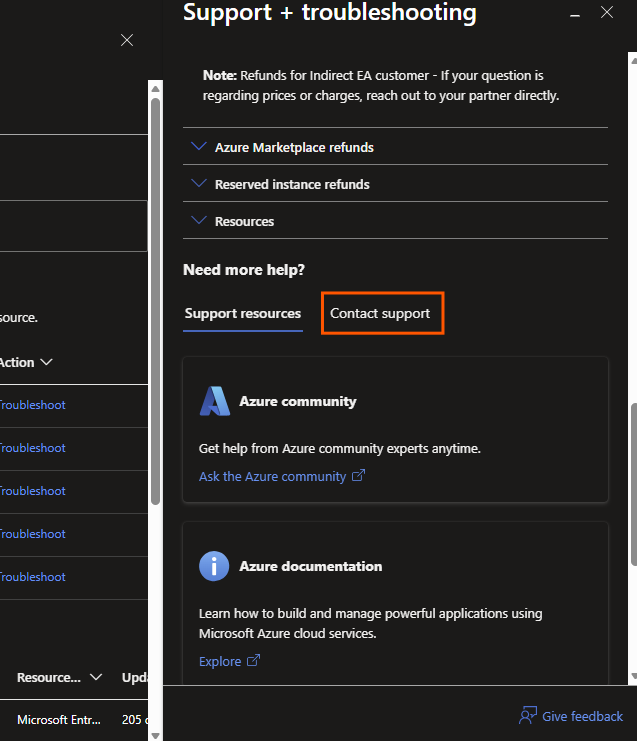The image size is (637, 741).
Task: Click the left pane scroll down arrow
Action: tap(155, 735)
